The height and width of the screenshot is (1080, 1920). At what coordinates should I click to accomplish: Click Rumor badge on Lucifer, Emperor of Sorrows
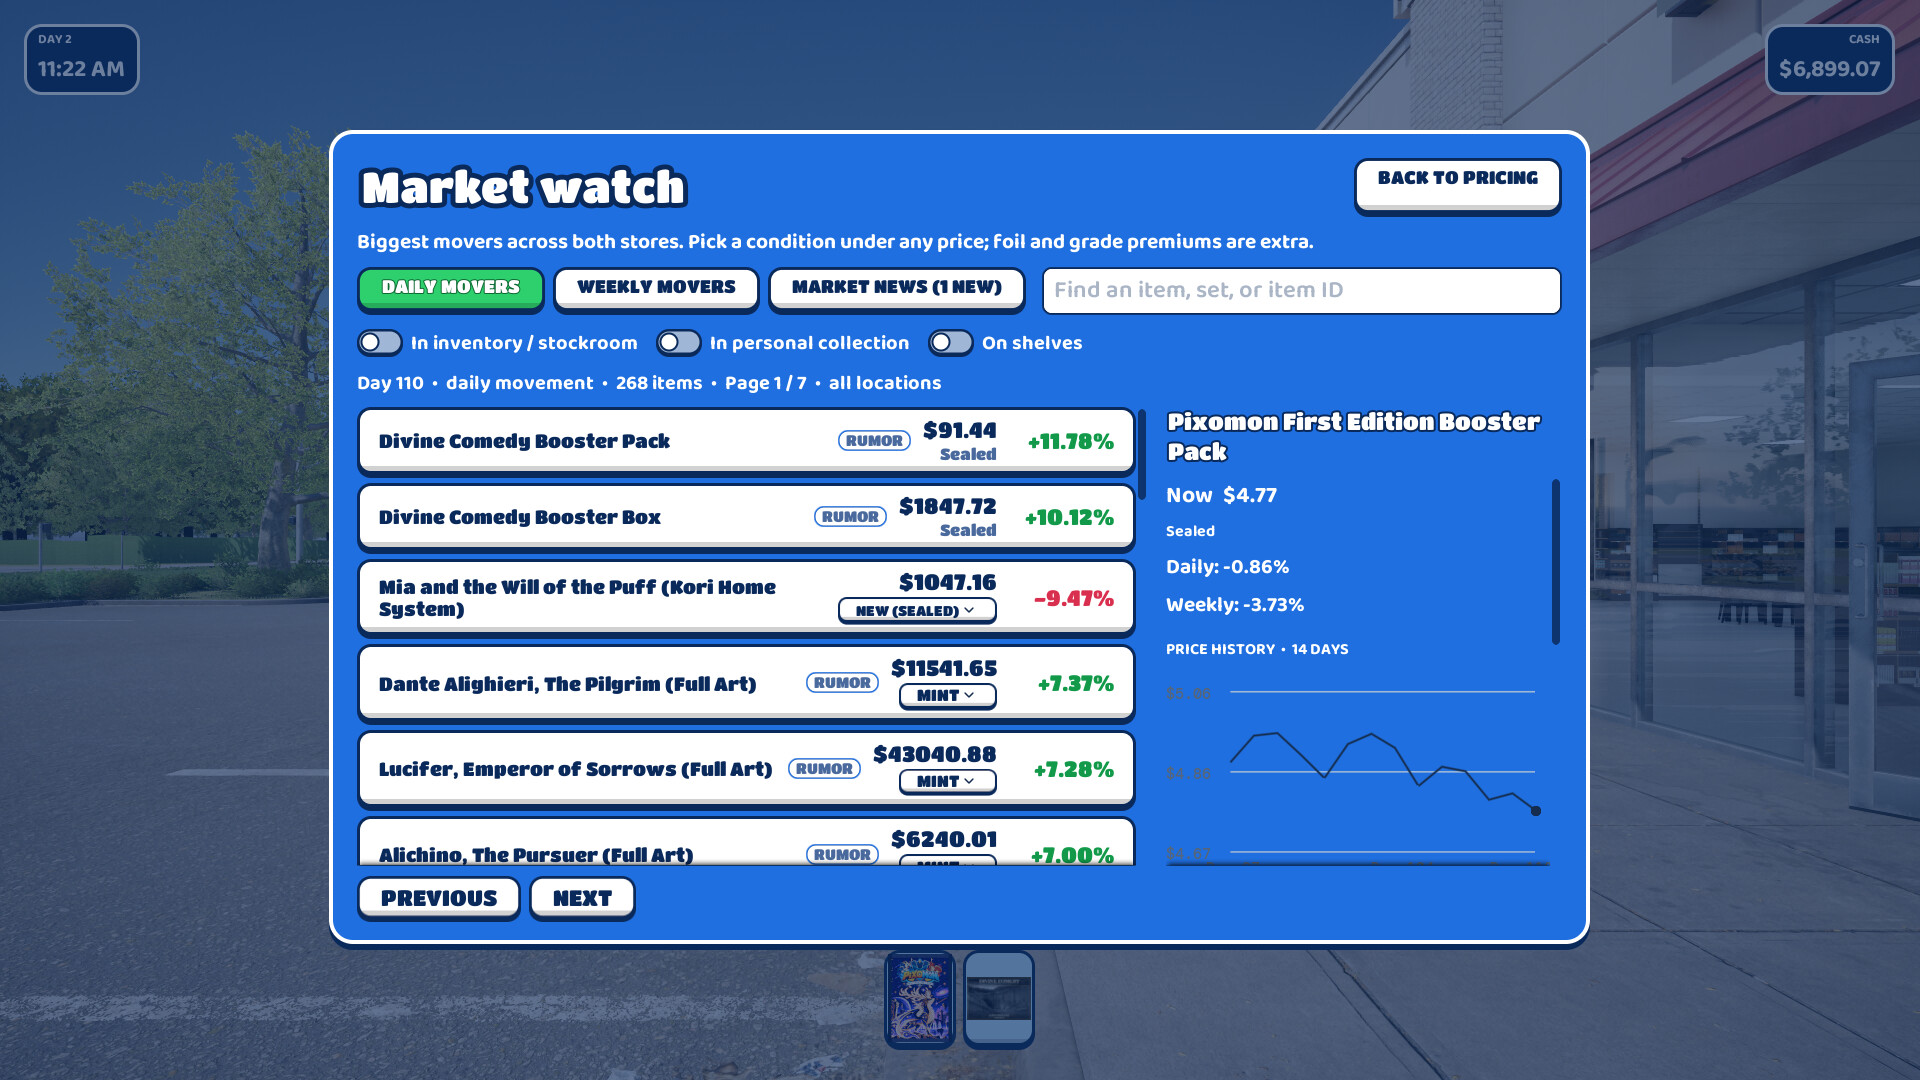click(x=824, y=769)
